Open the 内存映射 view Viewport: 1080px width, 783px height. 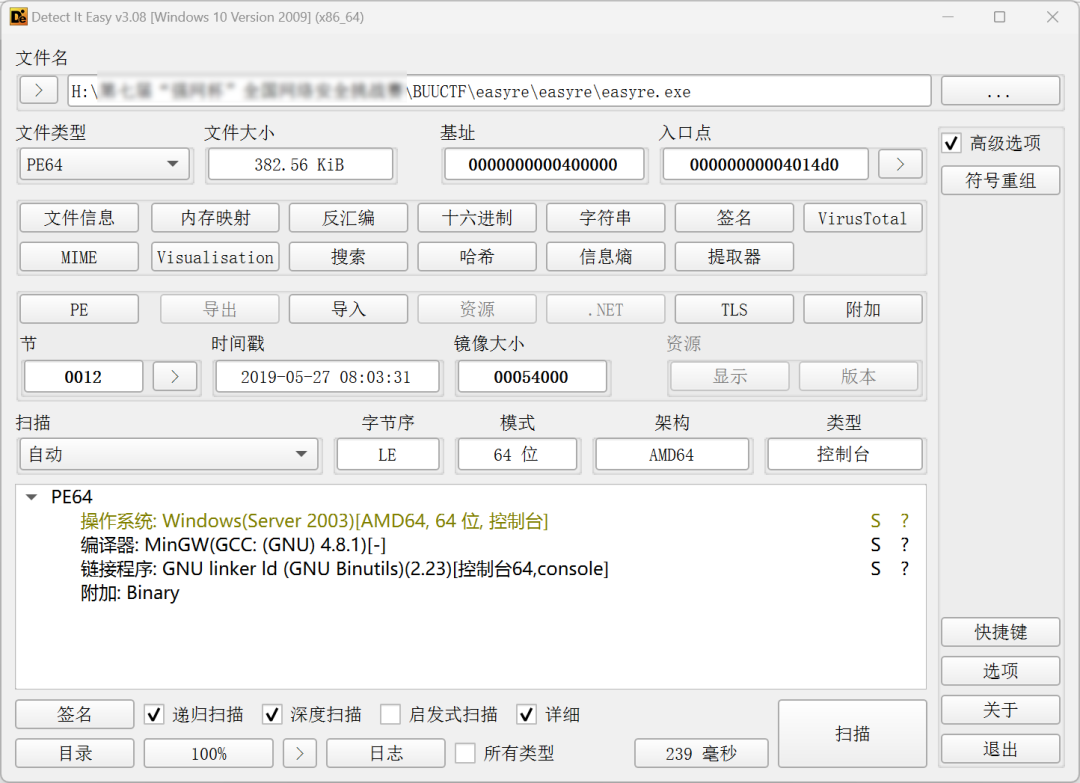[x=215, y=218]
